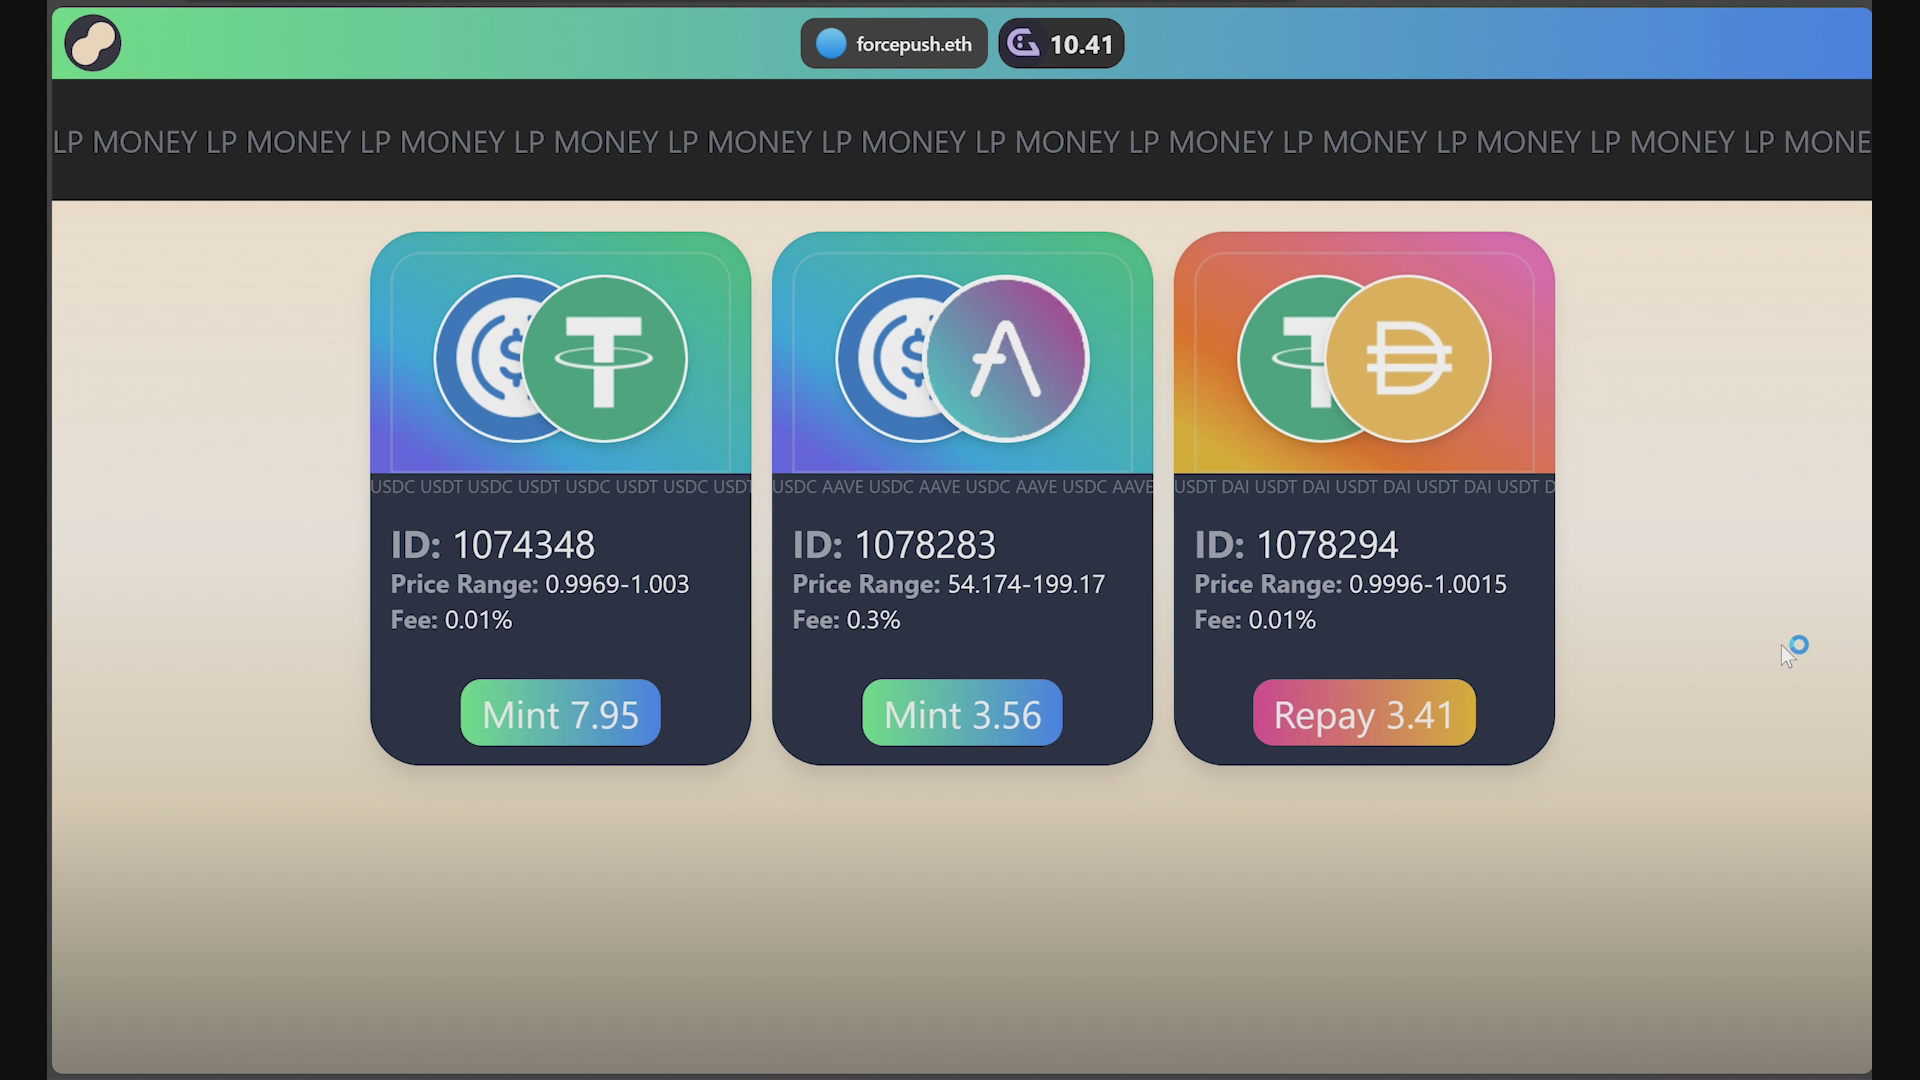Click Tether coin icon on card 1078294
The width and height of the screenshot is (1920, 1080).
coord(1284,358)
